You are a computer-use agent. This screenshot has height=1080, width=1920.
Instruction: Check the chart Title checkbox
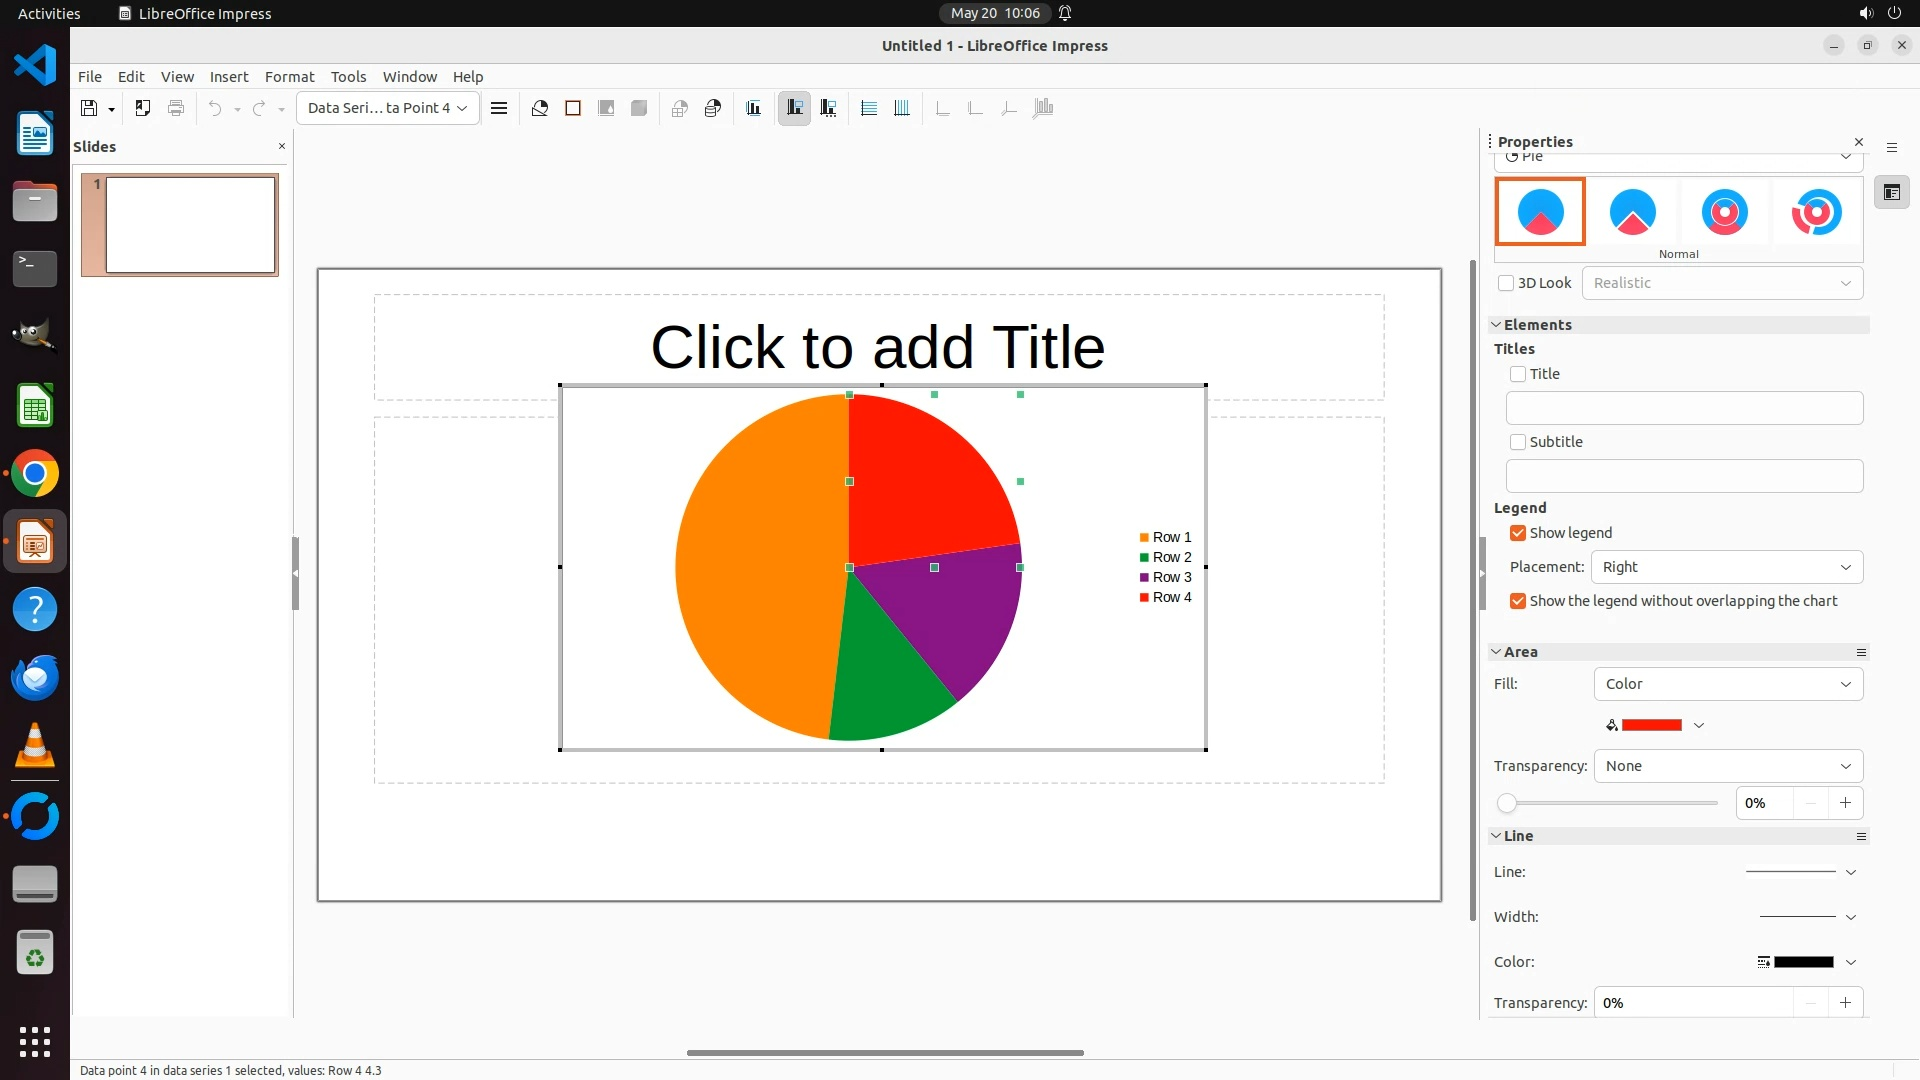(x=1518, y=374)
